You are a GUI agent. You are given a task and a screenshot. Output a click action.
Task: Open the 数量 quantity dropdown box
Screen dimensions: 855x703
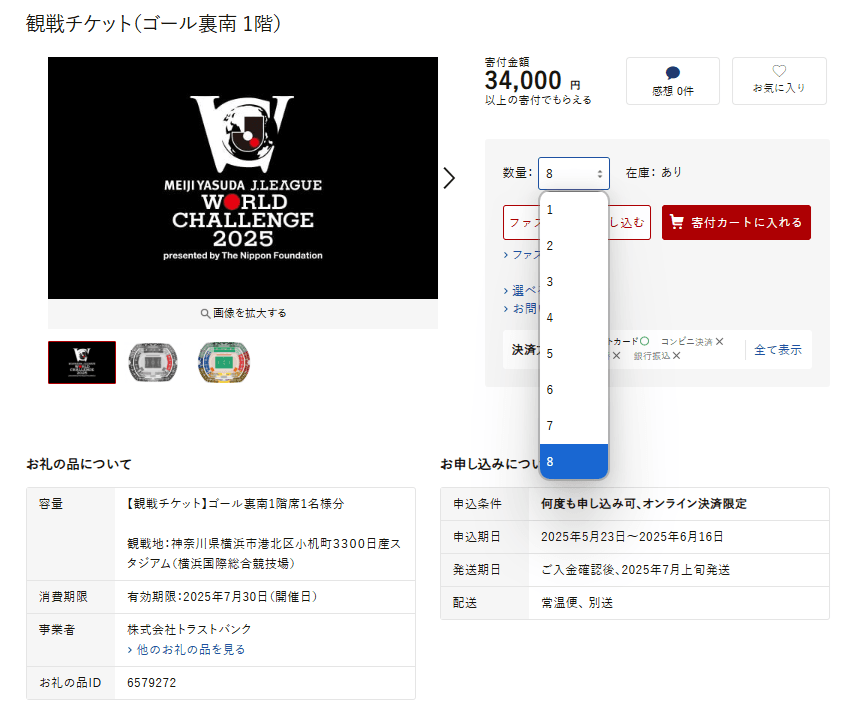click(x=573, y=173)
